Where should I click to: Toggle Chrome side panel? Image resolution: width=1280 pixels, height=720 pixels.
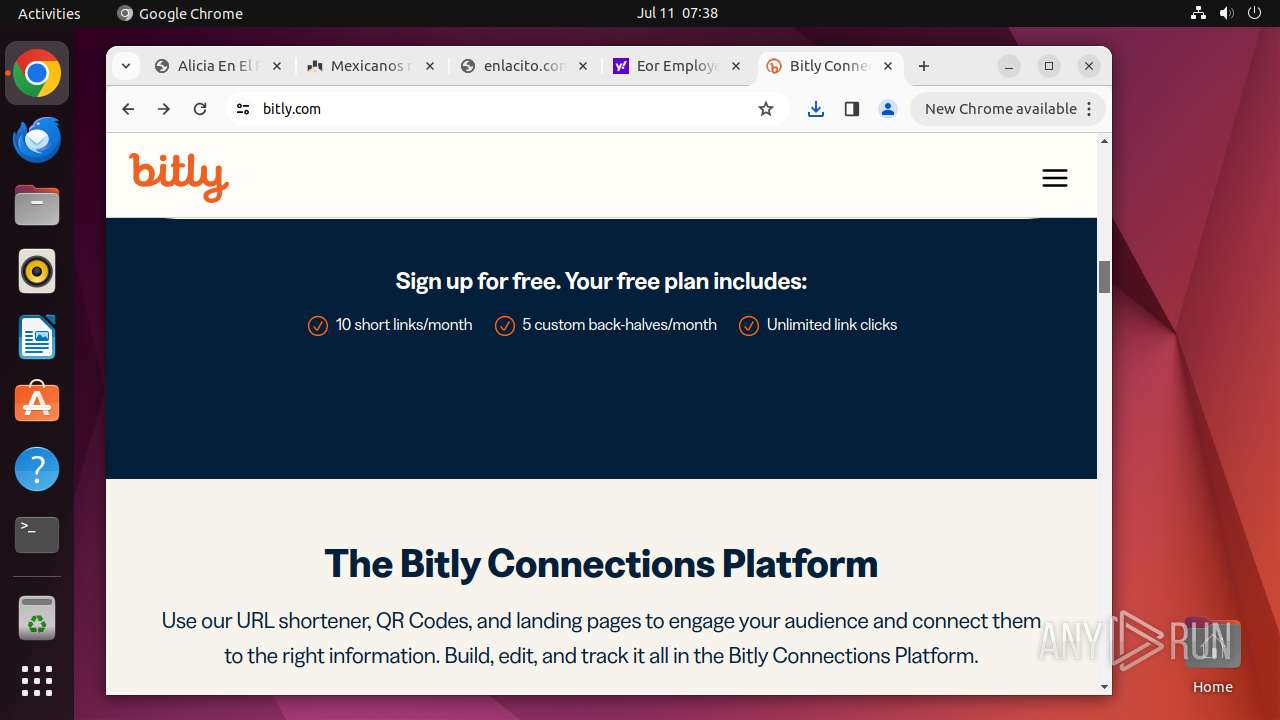tap(852, 109)
